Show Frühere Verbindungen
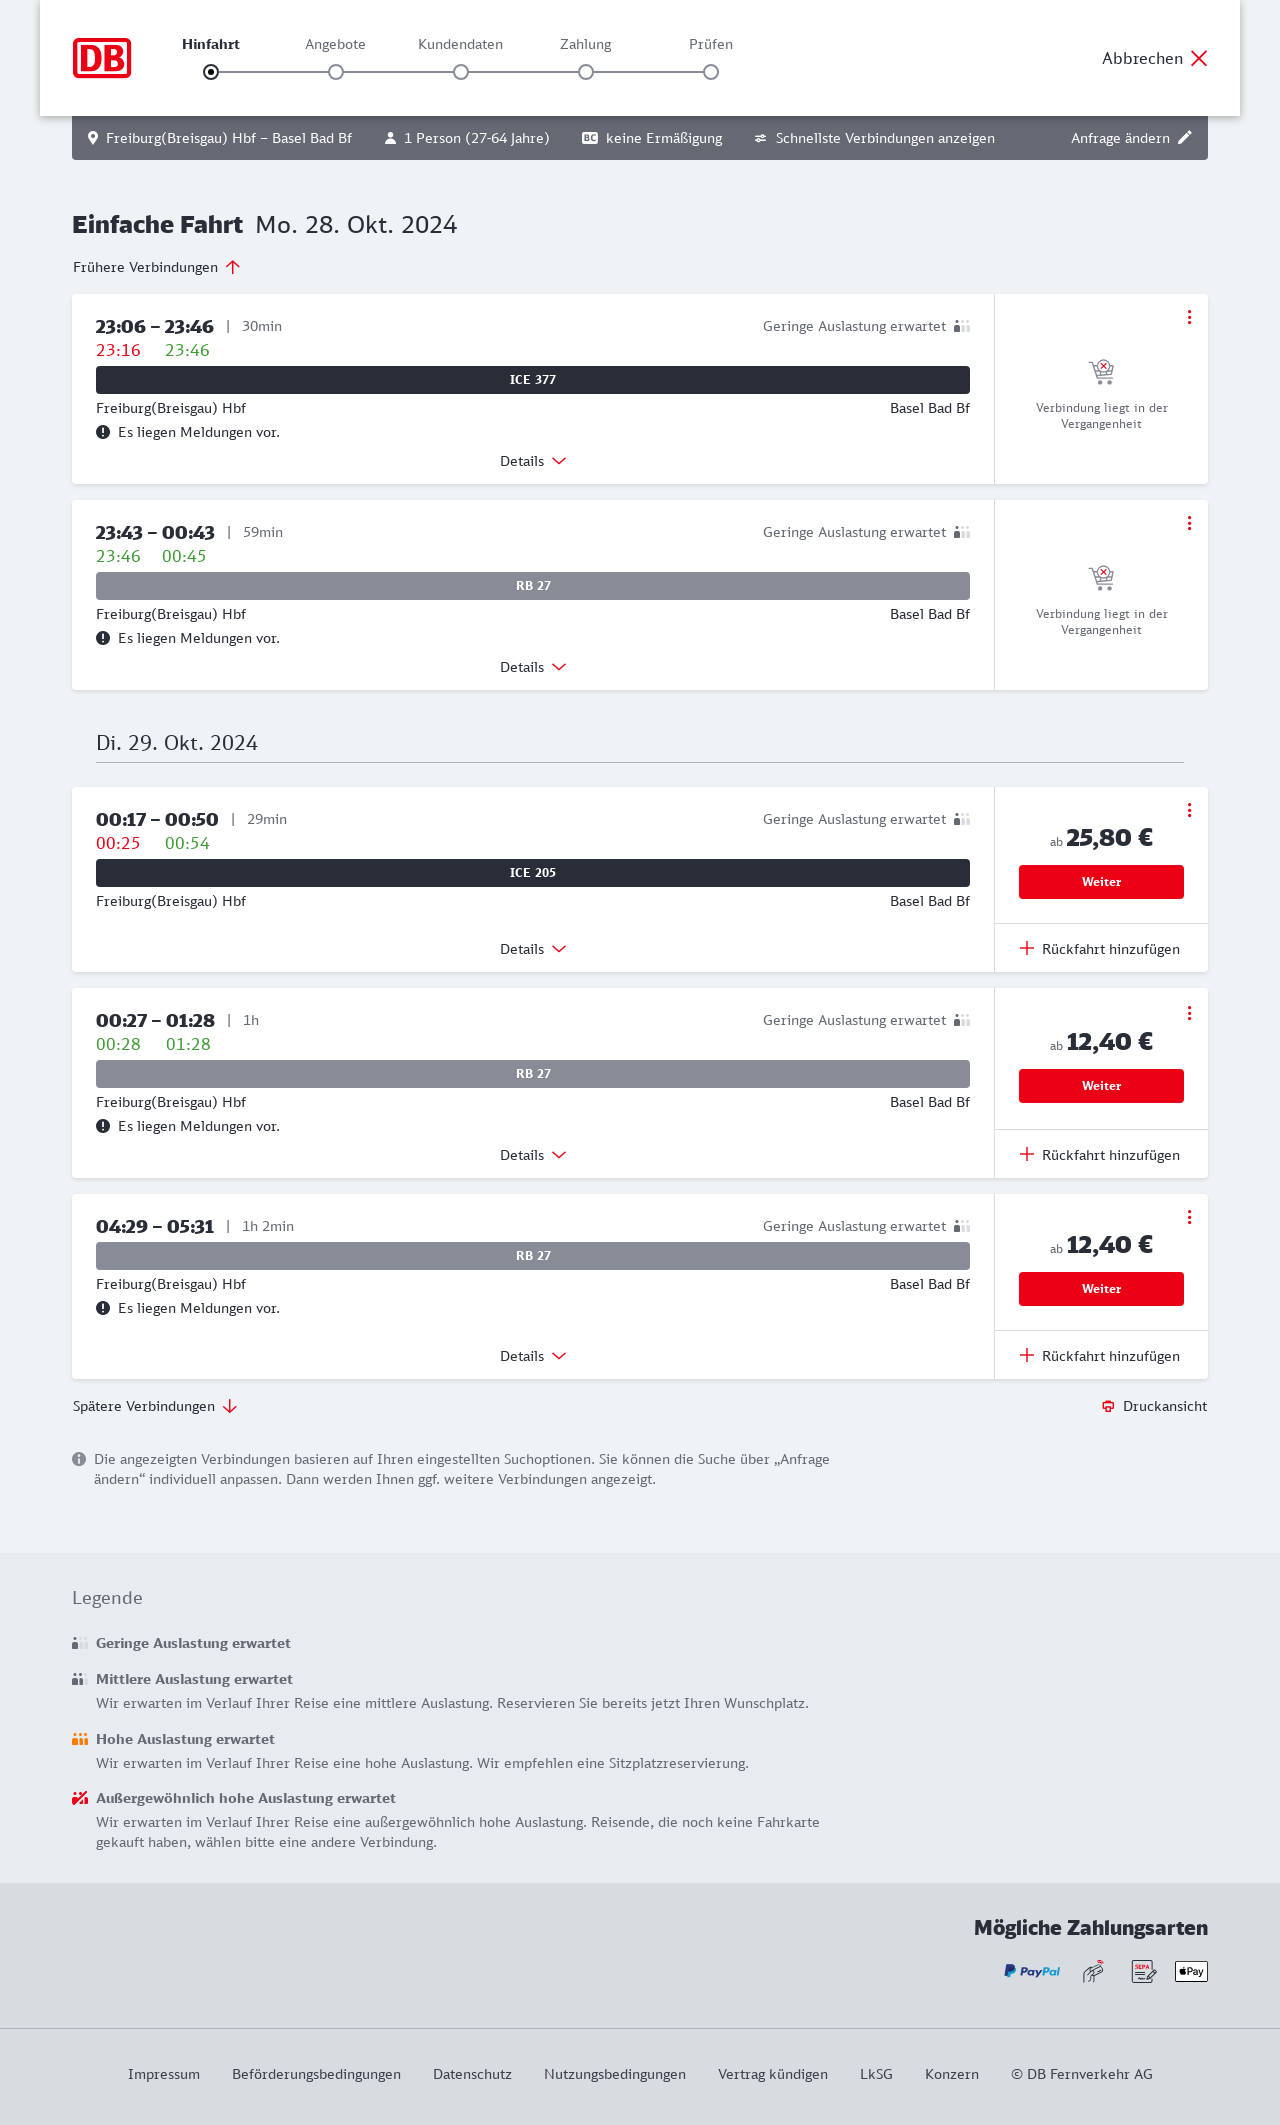1280x2125 pixels. (157, 267)
